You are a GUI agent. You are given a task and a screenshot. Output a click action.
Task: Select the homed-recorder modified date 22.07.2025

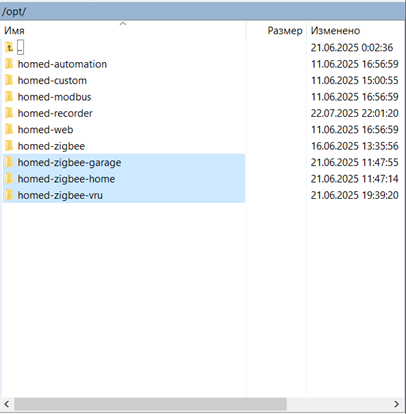point(333,113)
